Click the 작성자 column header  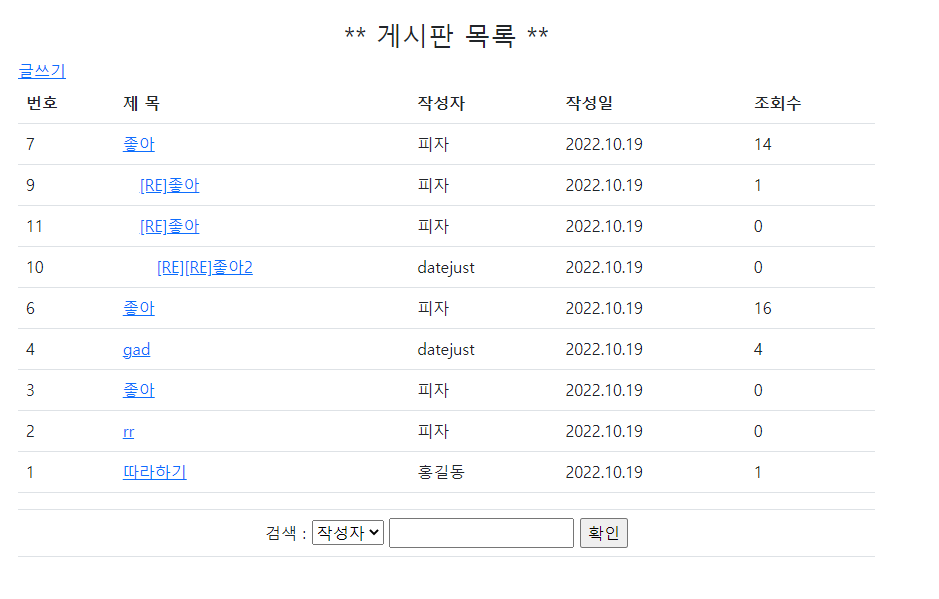click(x=441, y=103)
